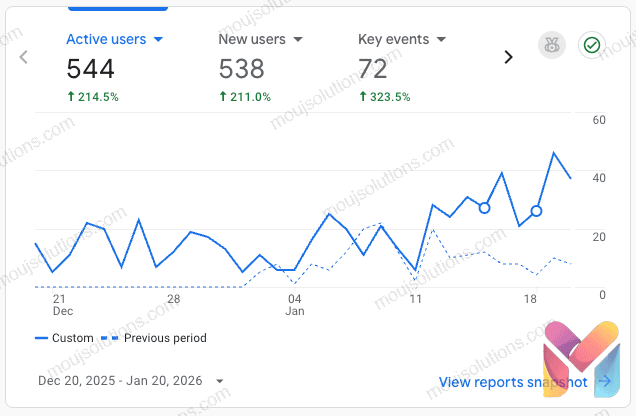Open the date range dropdown Dec 20 - Jan 20
Viewport: 636px width, 416px height.
[x=131, y=381]
